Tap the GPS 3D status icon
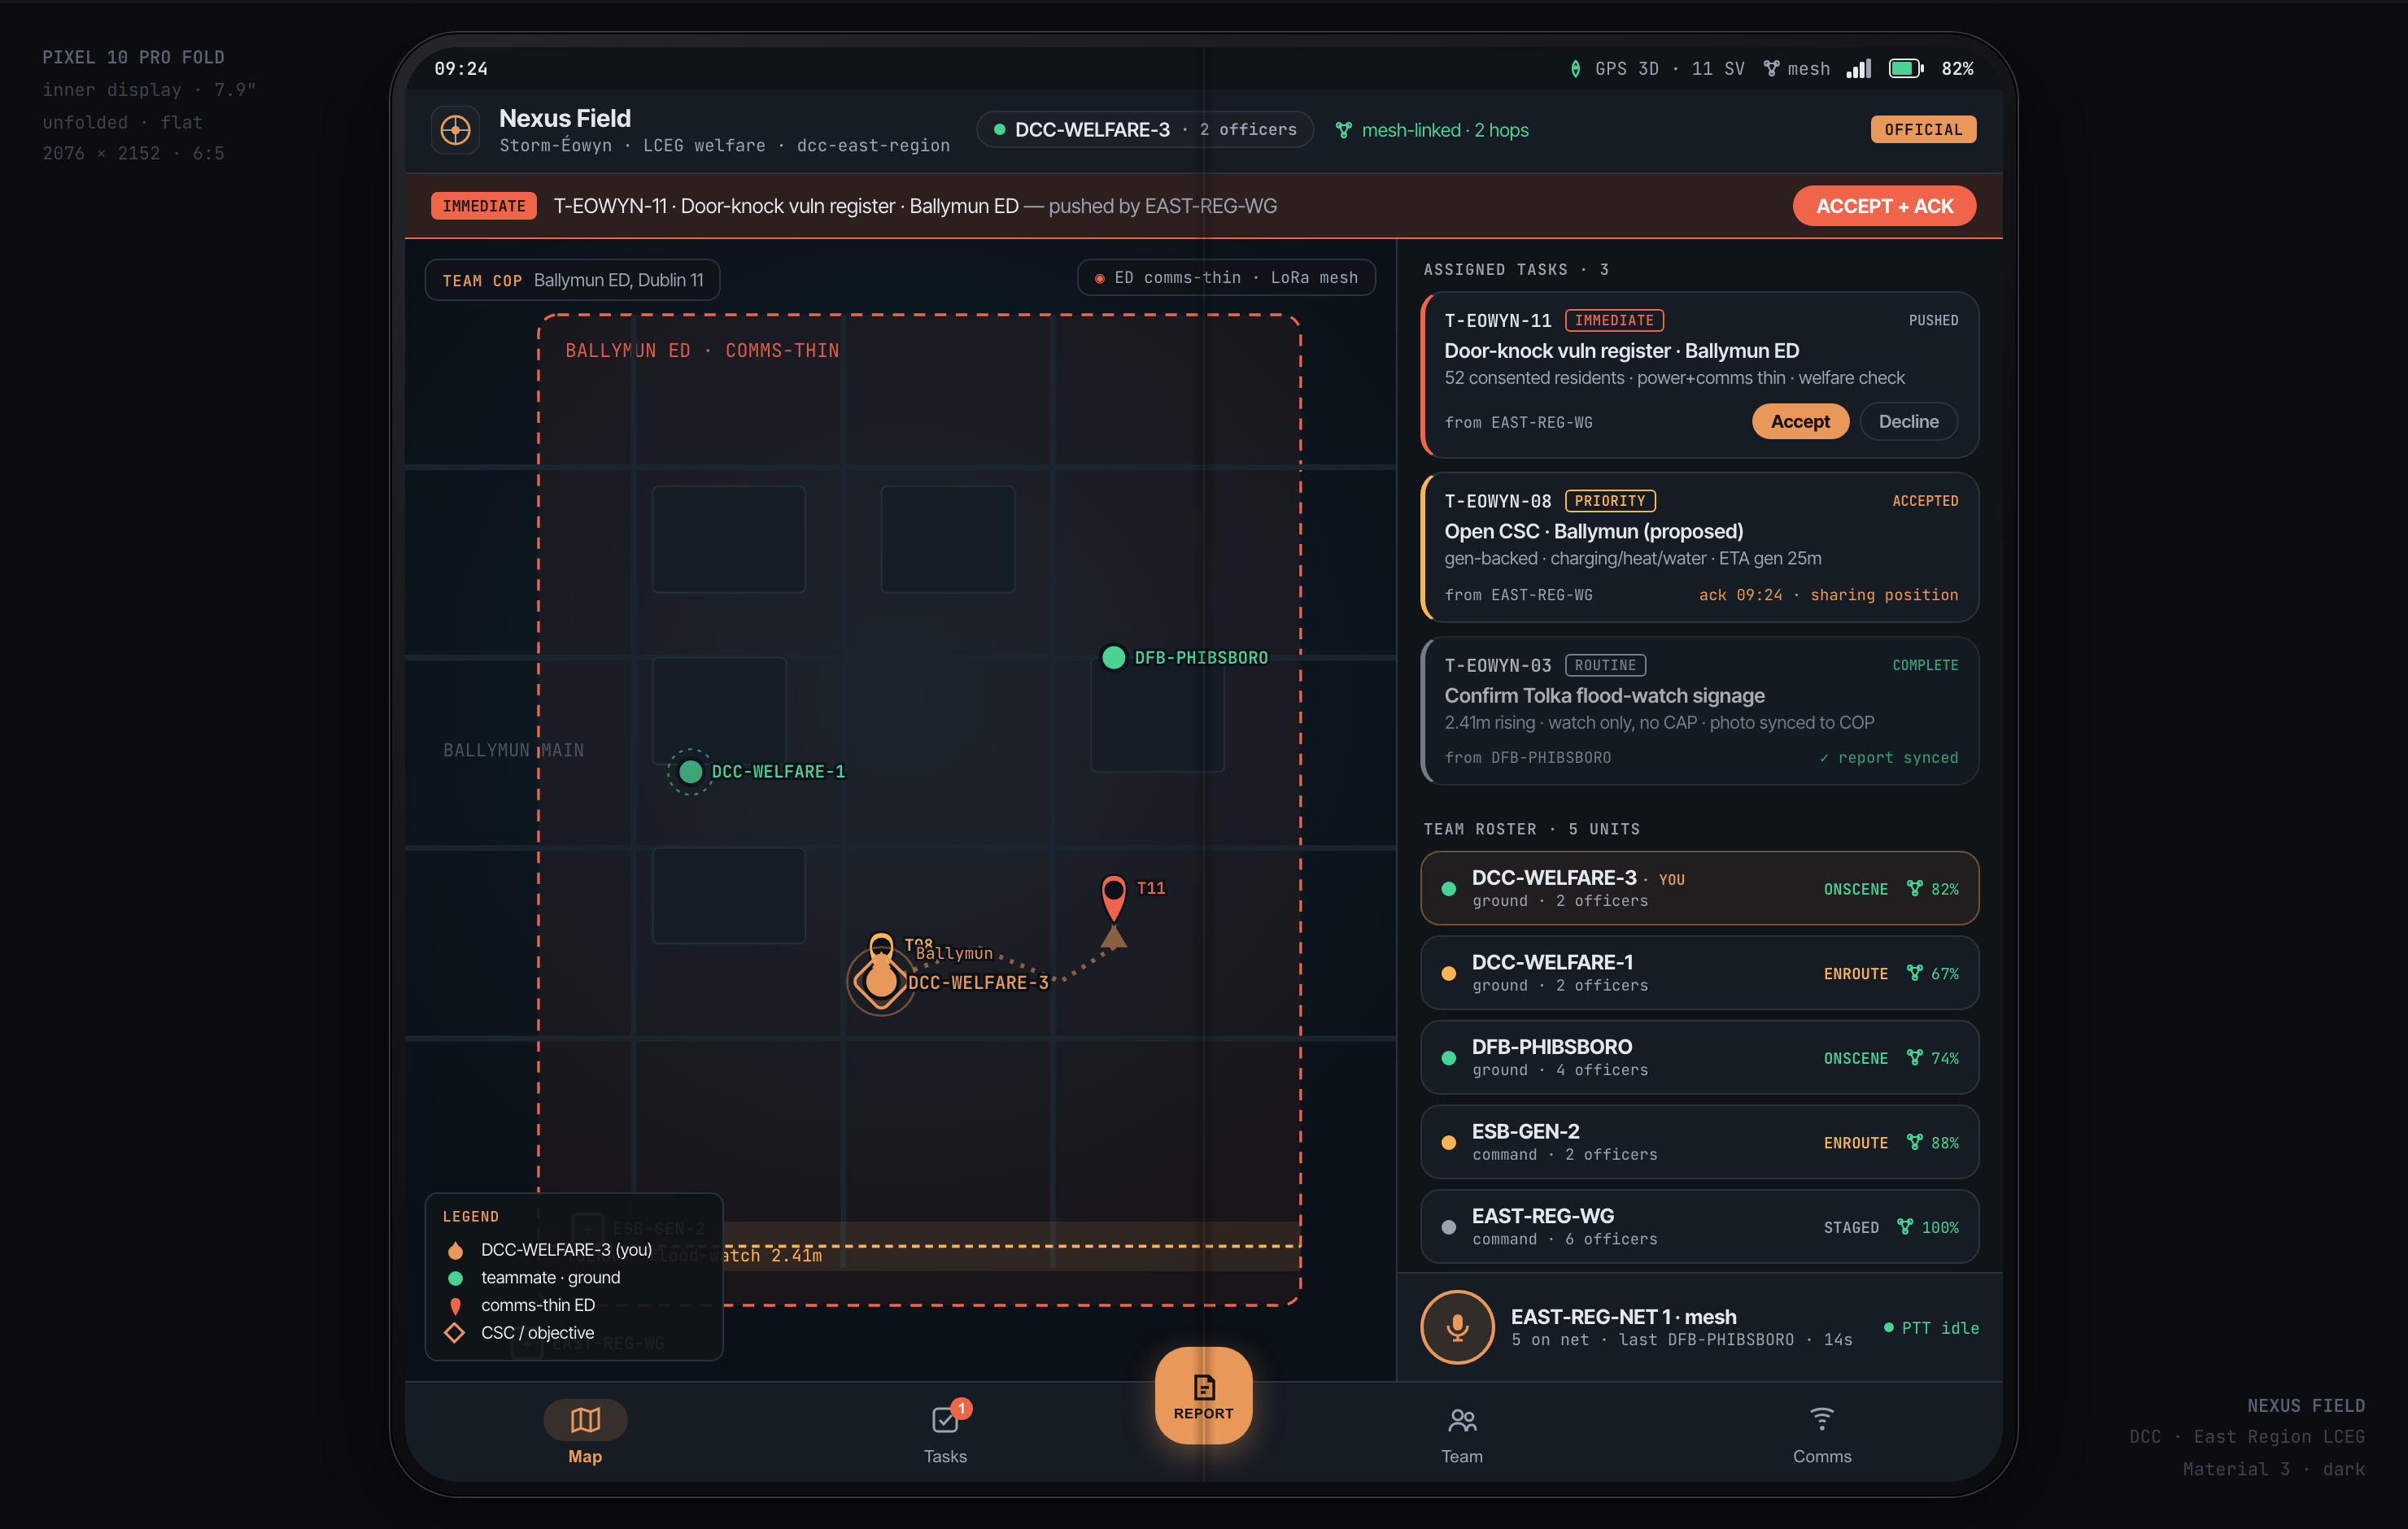 click(x=1575, y=69)
